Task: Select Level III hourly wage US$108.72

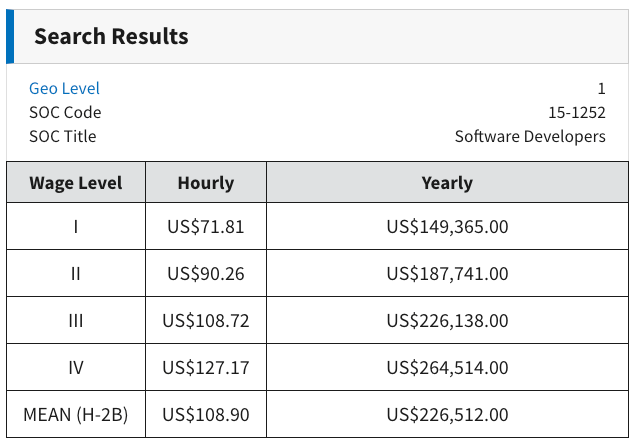Action: pyautogui.click(x=206, y=321)
